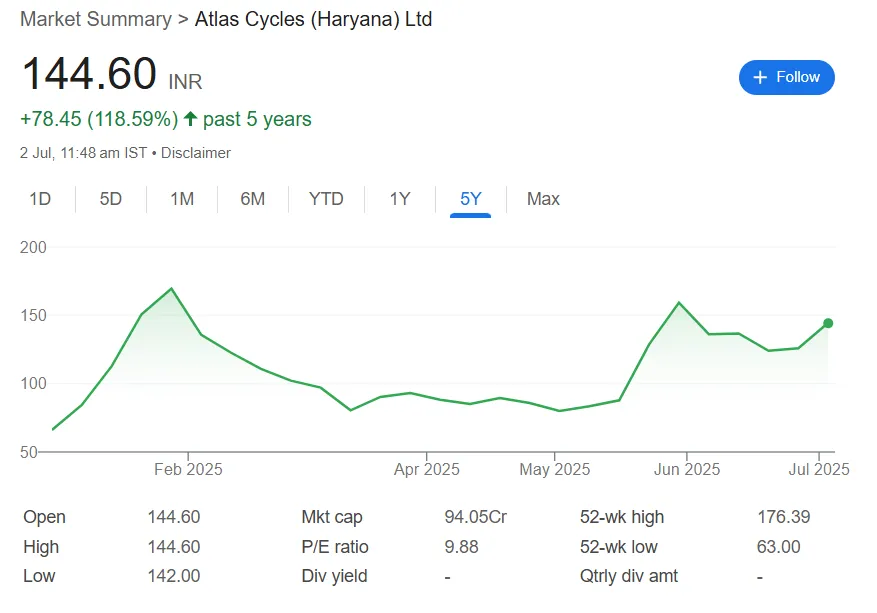
Task: Click the 52-wk low label
Action: coord(619,546)
